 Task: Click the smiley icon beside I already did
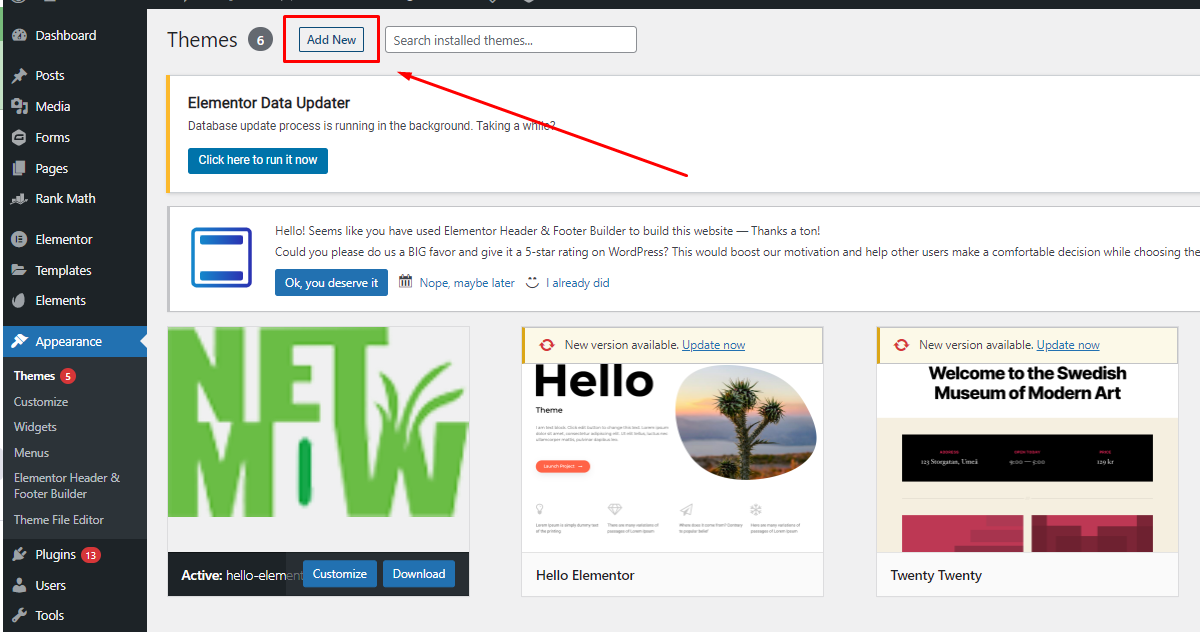pyautogui.click(x=532, y=282)
